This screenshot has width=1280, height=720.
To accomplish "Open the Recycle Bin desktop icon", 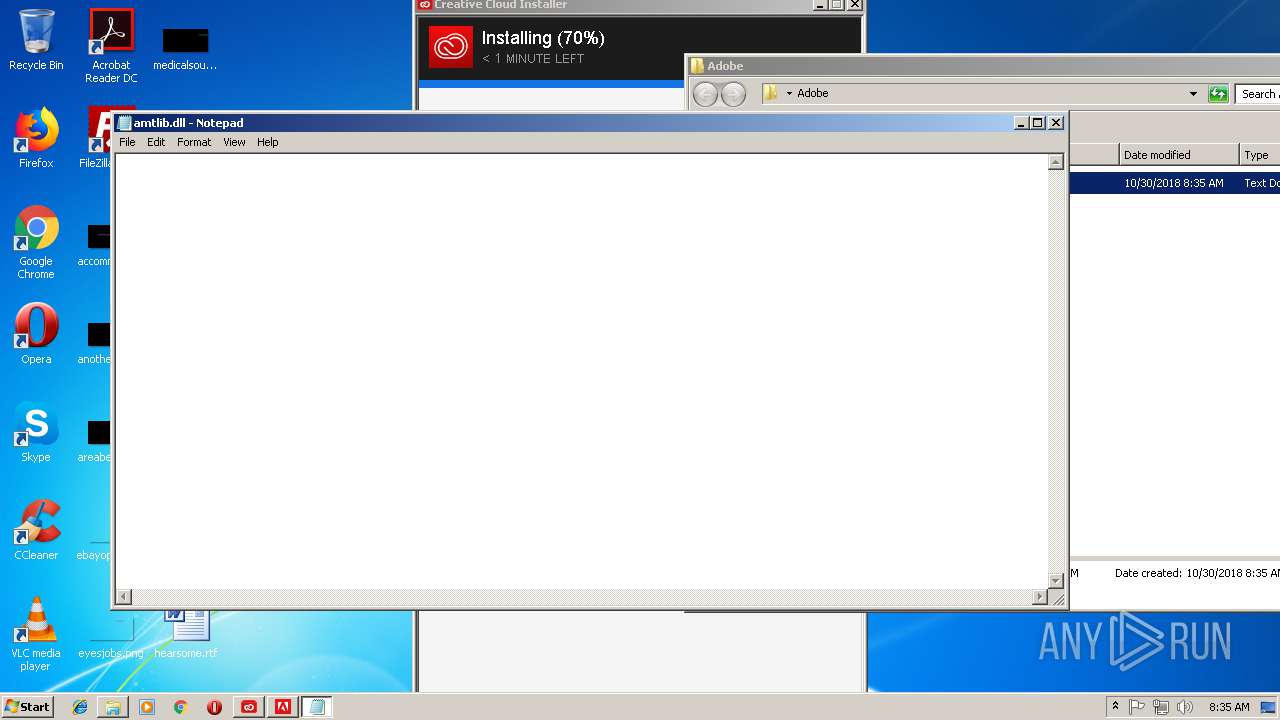I will 36,40.
